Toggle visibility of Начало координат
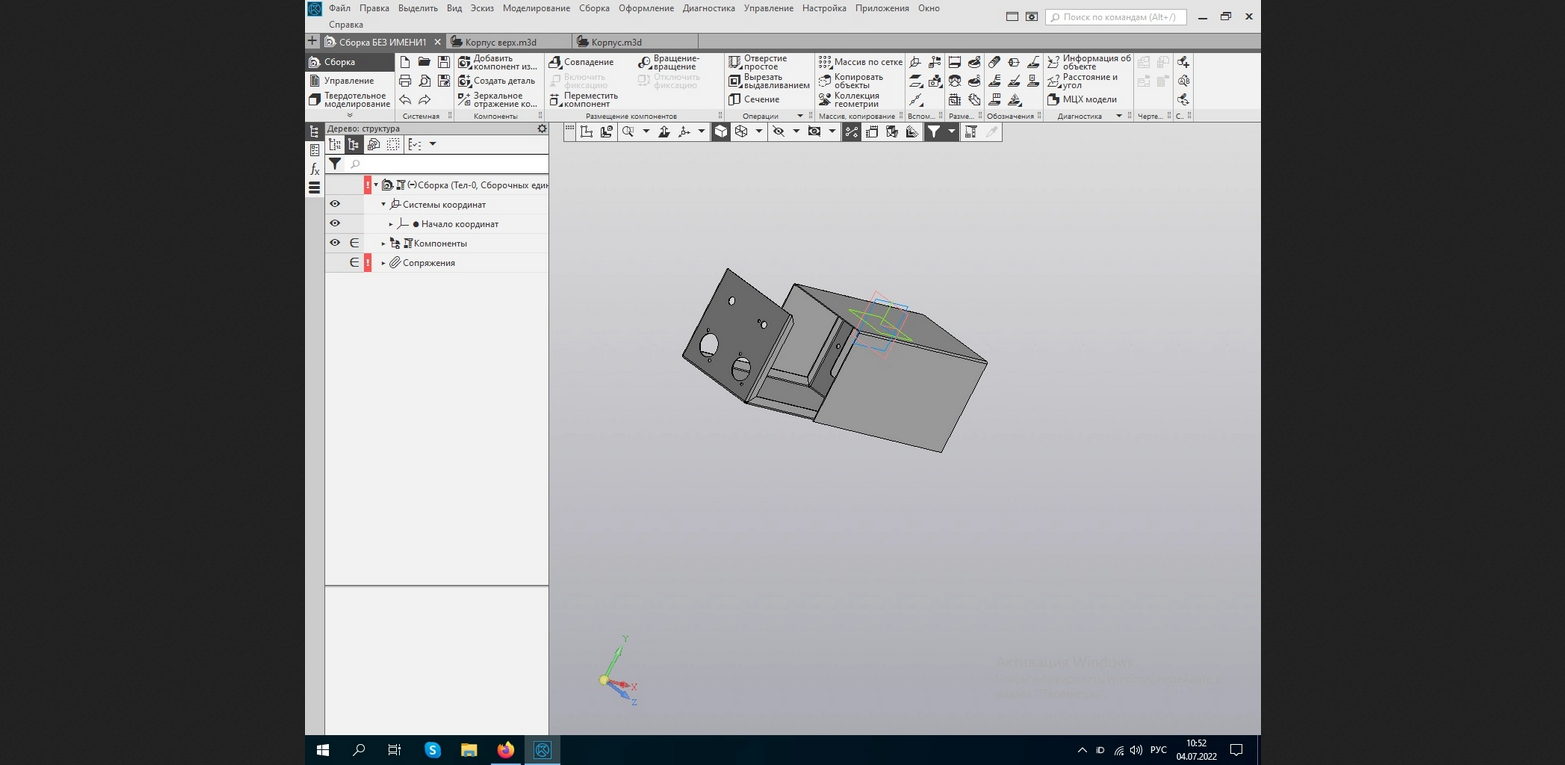This screenshot has height=765, width=1565. tap(335, 223)
